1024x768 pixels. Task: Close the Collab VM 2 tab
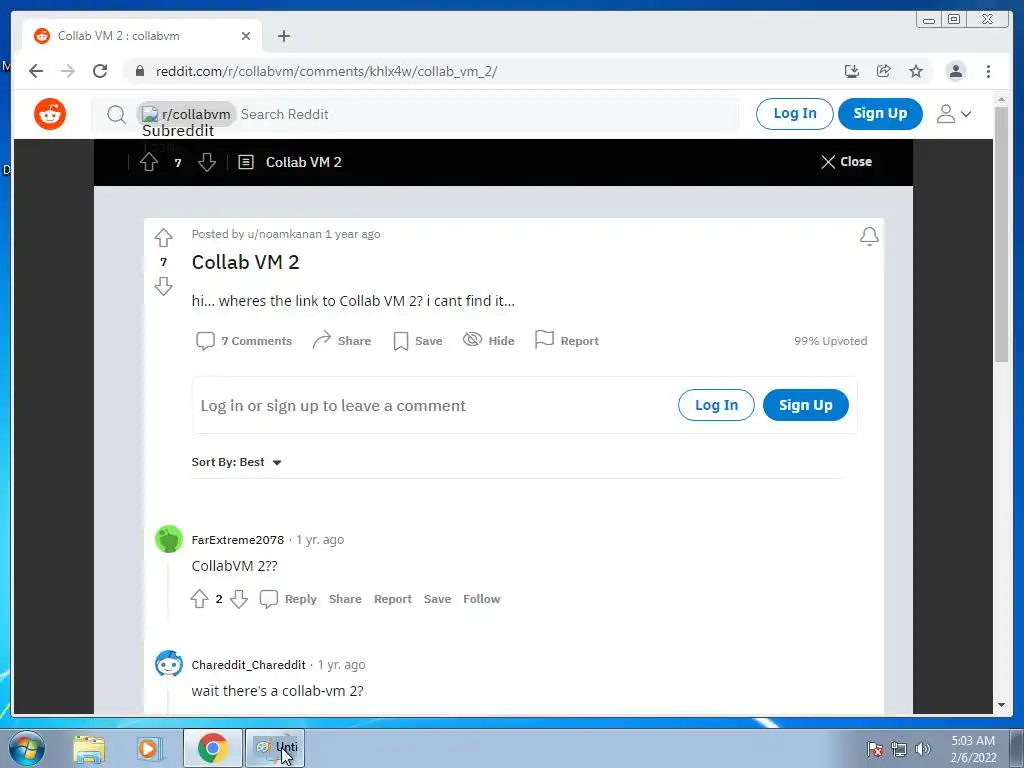pyautogui.click(x=246, y=36)
